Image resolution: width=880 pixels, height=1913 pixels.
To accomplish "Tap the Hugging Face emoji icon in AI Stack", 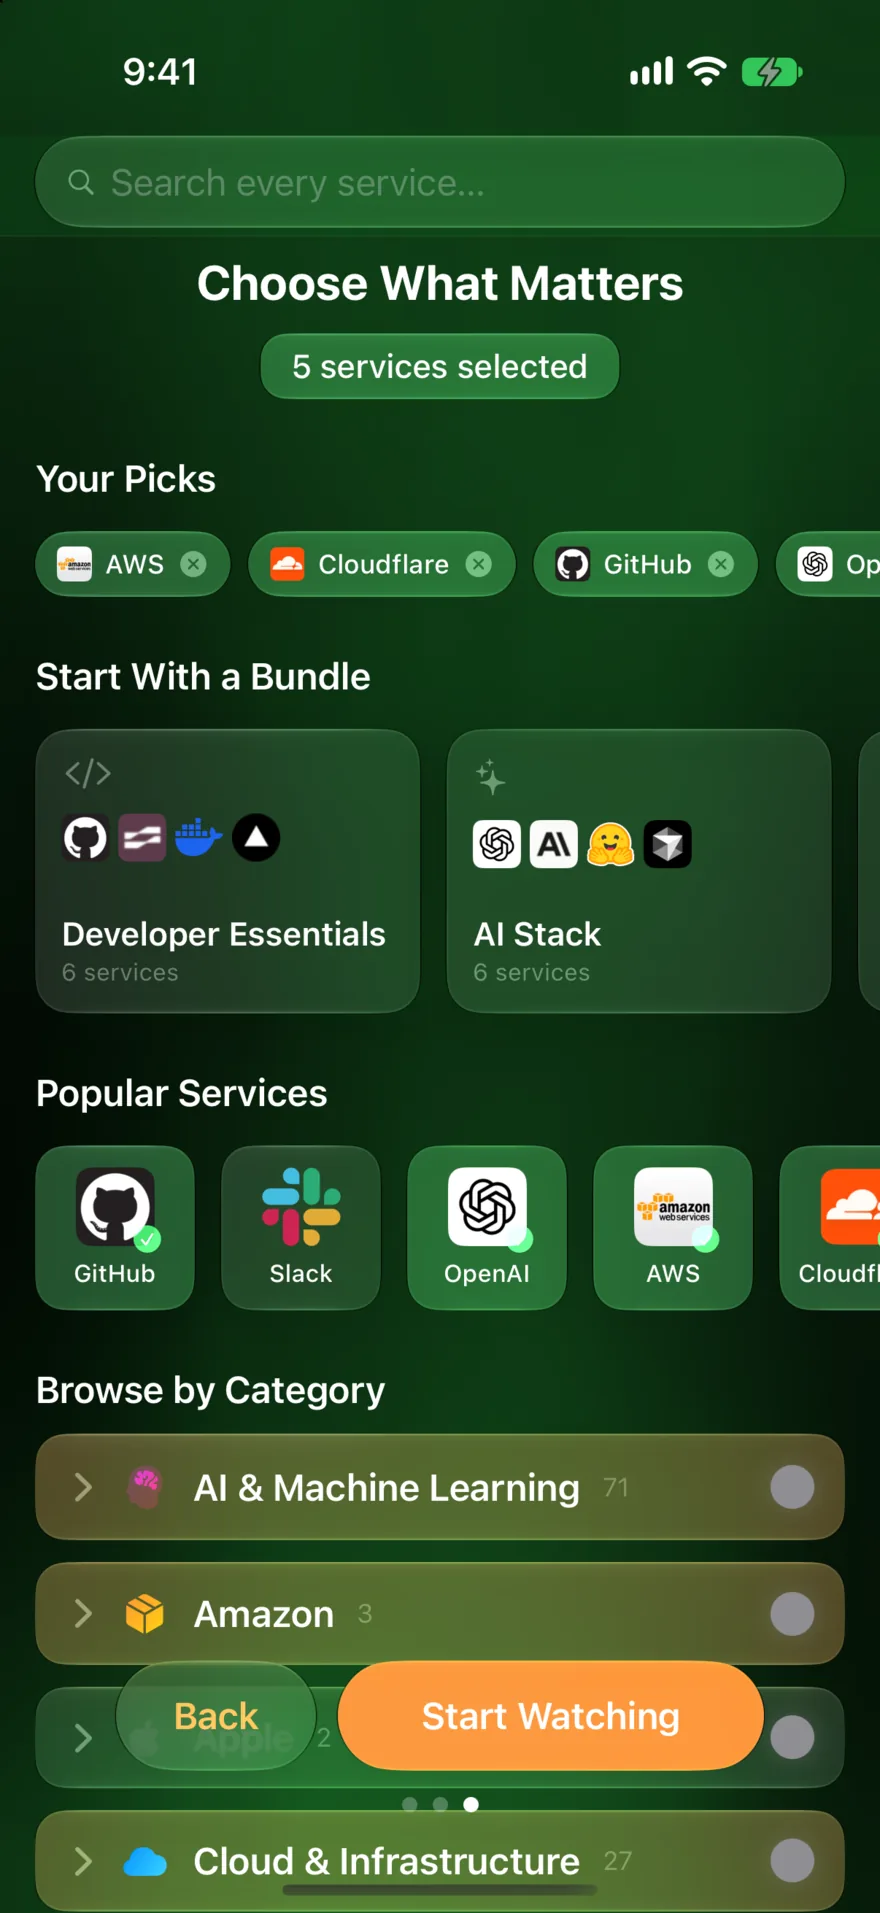I will pyautogui.click(x=611, y=844).
